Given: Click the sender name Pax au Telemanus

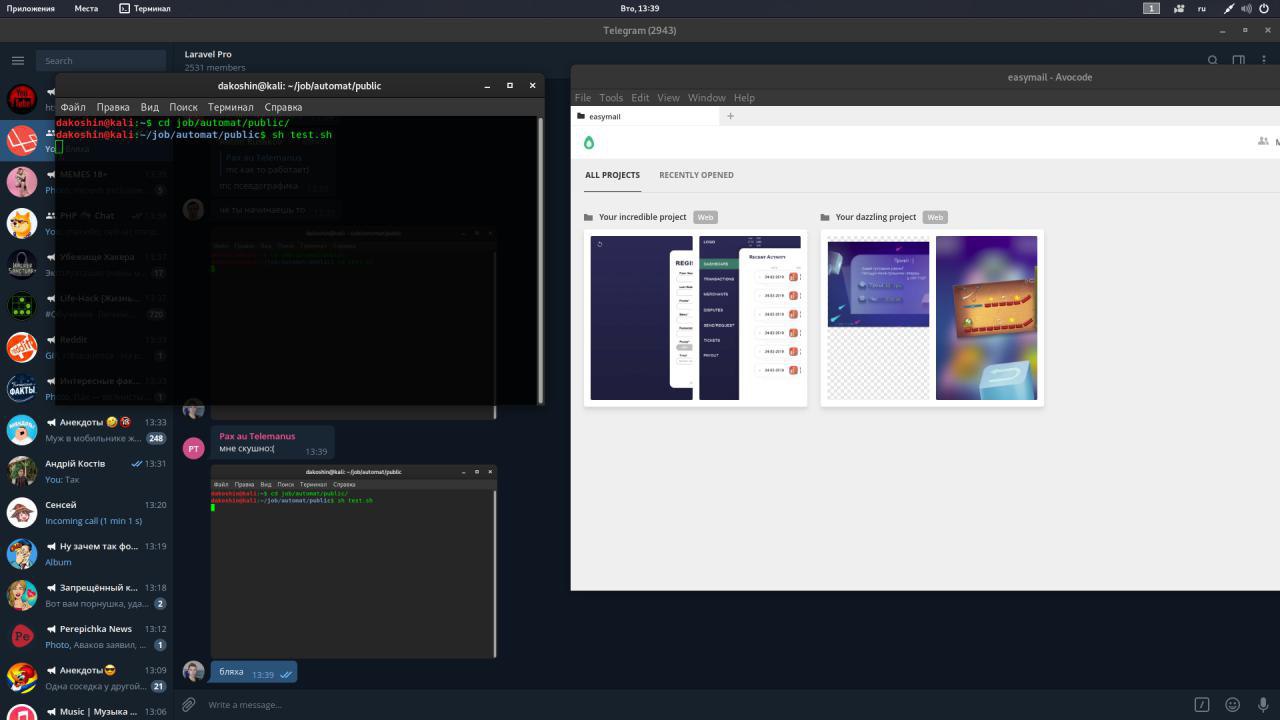Looking at the screenshot, I should (257, 436).
